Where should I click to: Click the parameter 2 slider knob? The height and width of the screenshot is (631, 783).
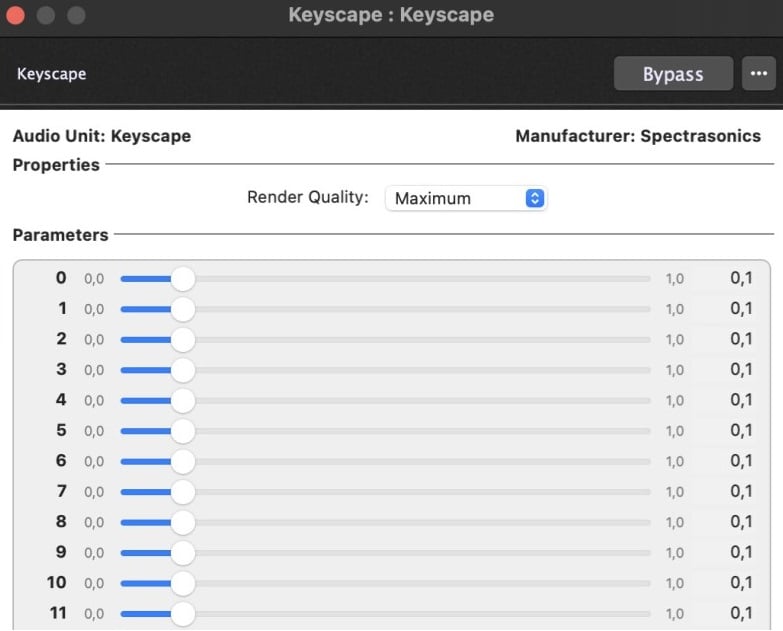click(183, 339)
